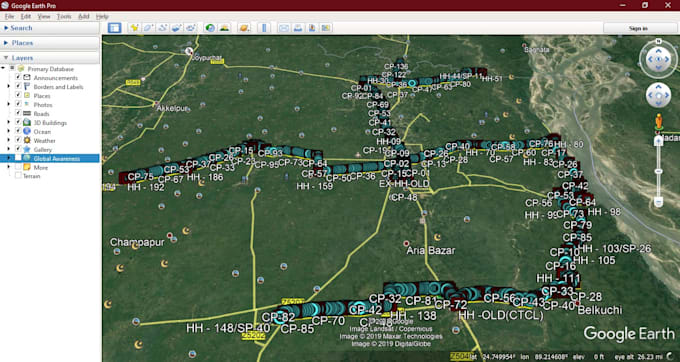Select the Add Polygon tool
Image resolution: width=680 pixels, height=362 pixels.
(x=148, y=28)
